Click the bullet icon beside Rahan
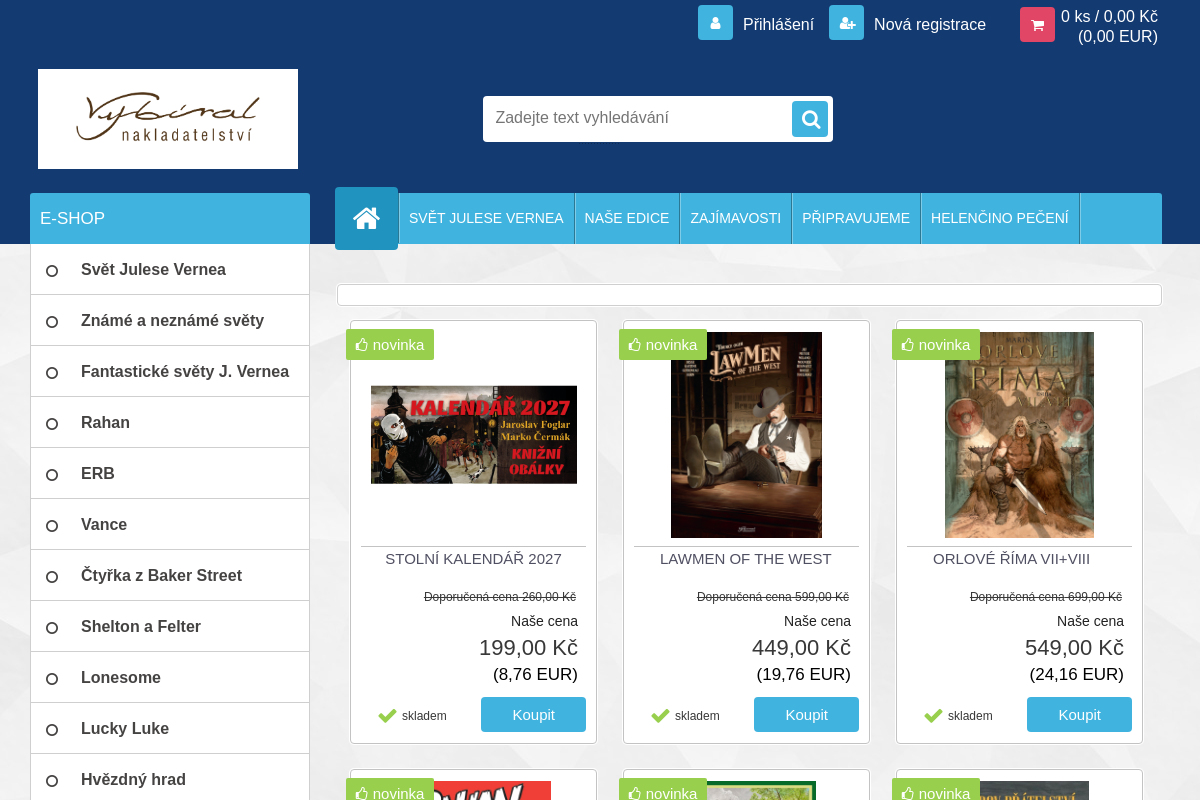This screenshot has height=800, width=1200. point(52,424)
